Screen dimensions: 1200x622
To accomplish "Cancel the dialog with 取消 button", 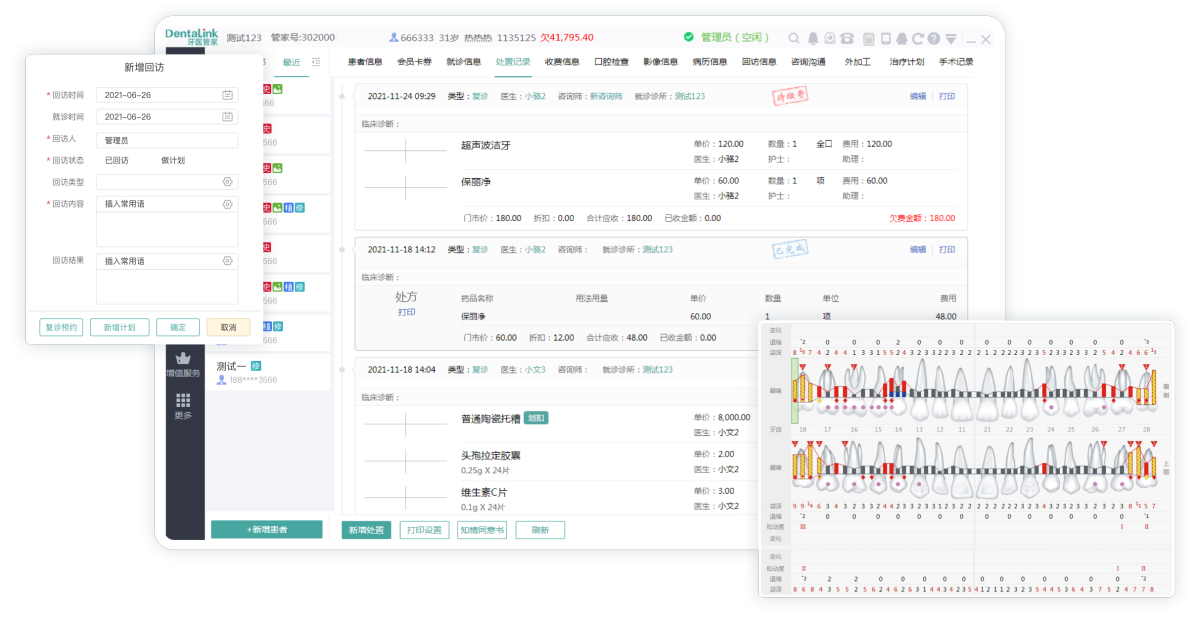I will click(x=229, y=327).
